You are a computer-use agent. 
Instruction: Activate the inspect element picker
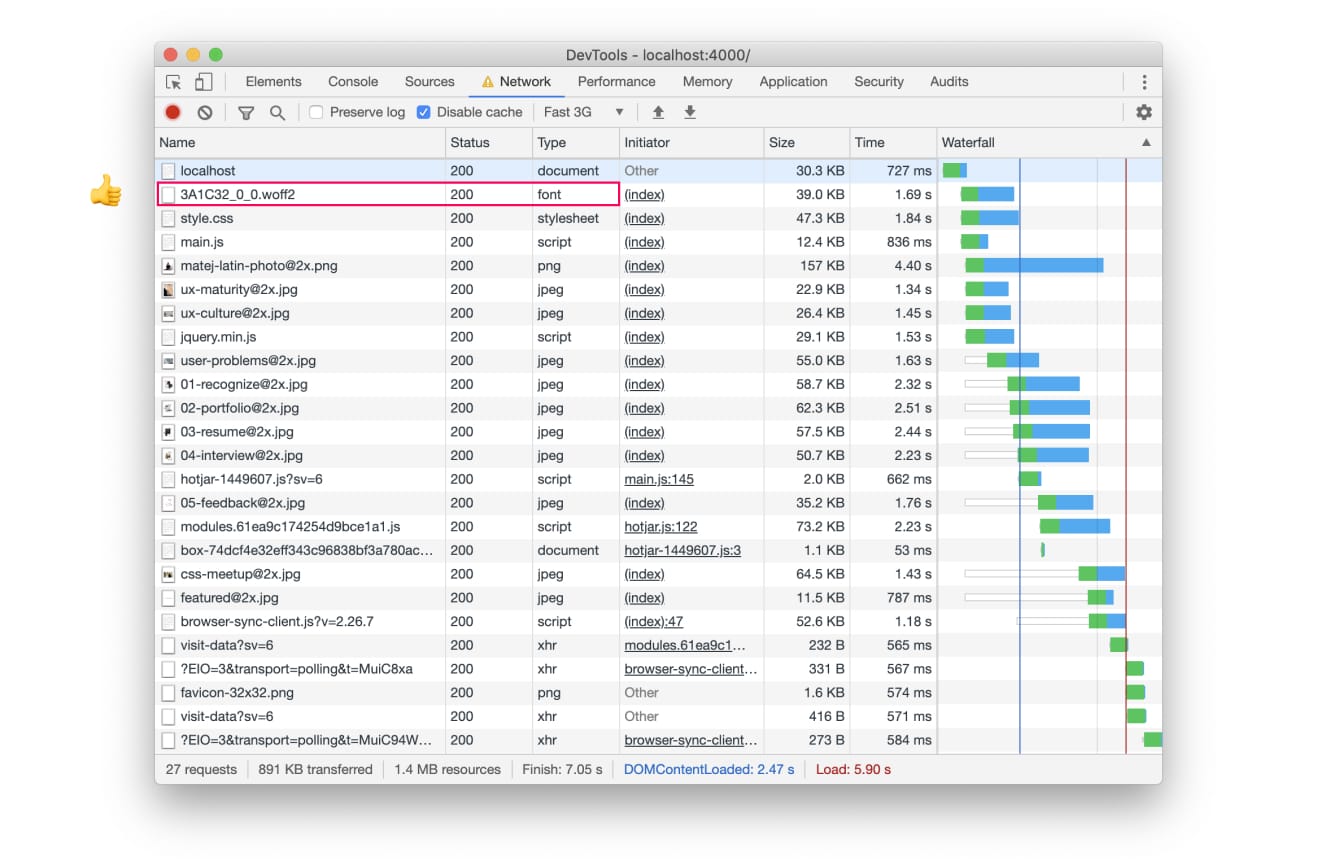[173, 81]
